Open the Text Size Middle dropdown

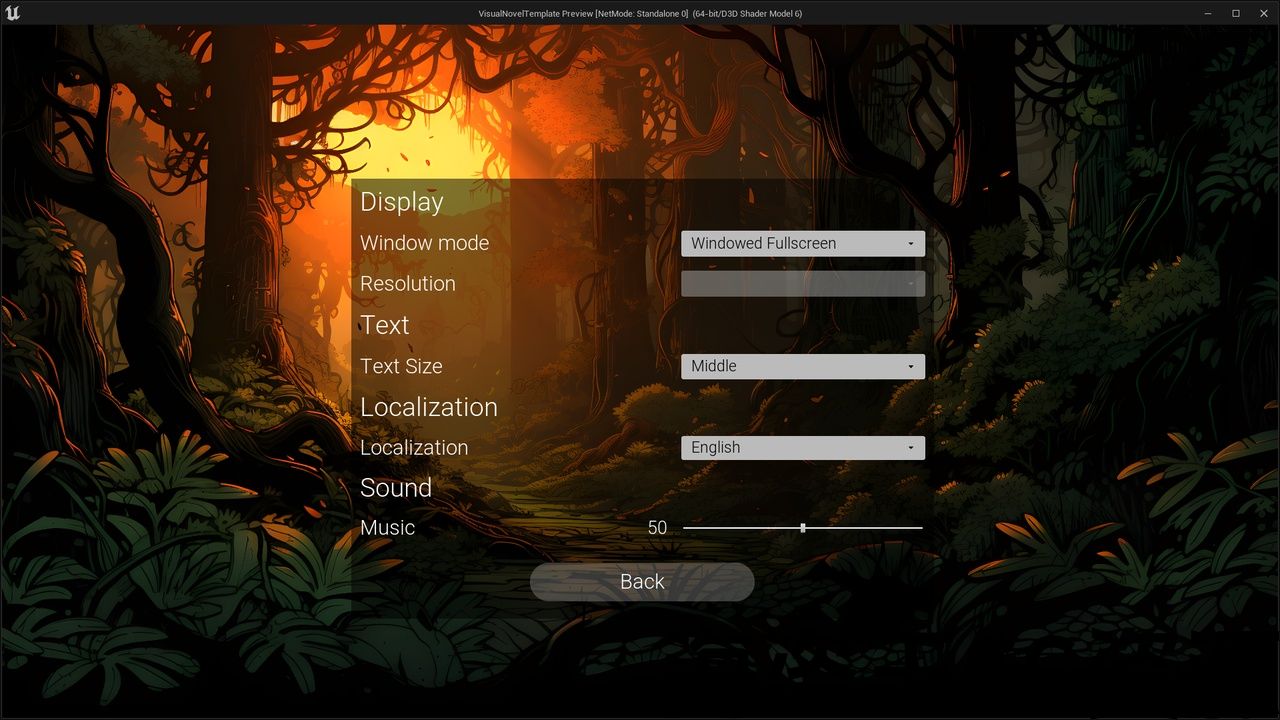point(802,367)
